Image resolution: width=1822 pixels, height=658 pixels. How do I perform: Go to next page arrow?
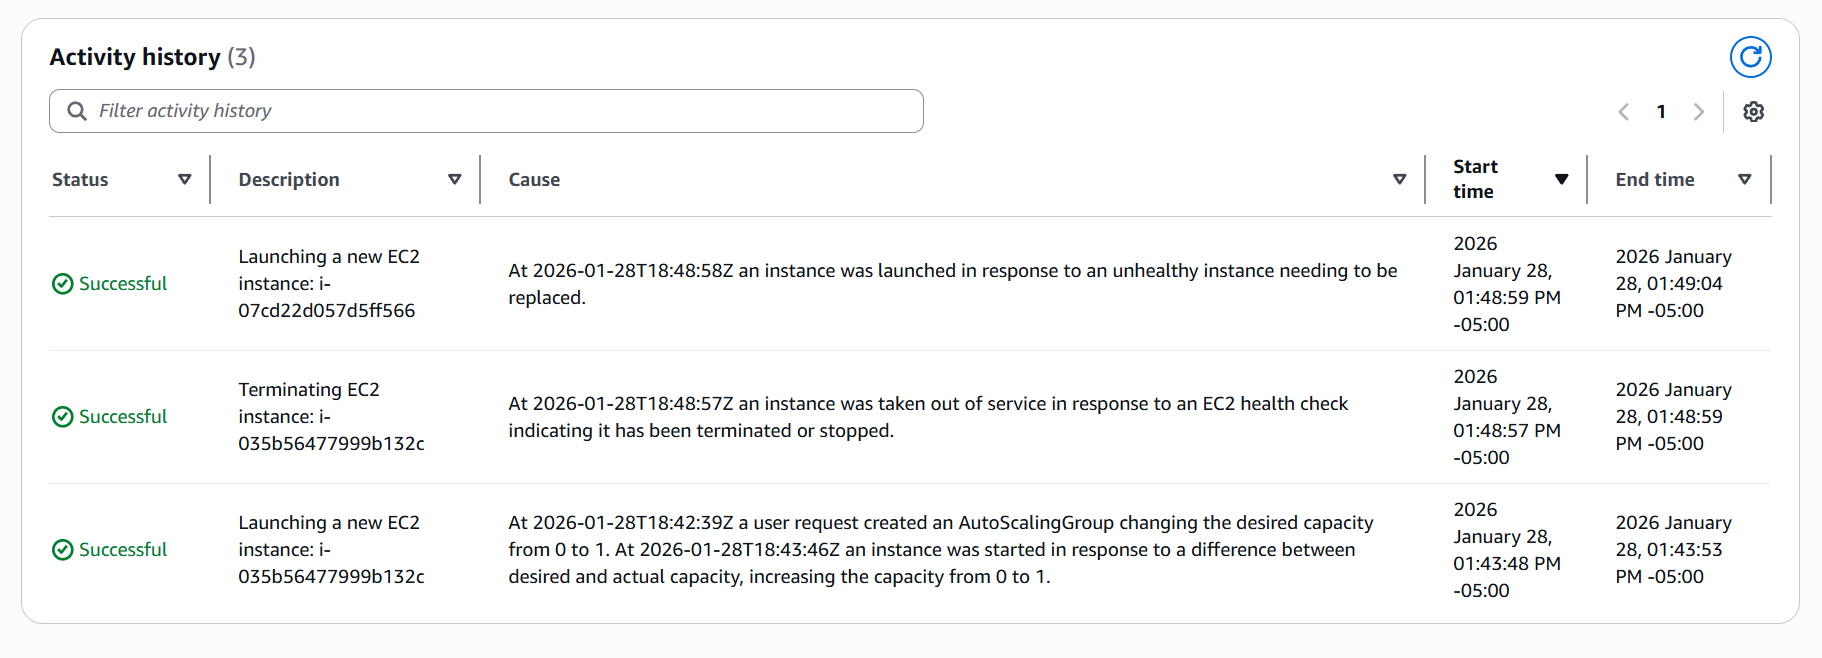(x=1698, y=112)
